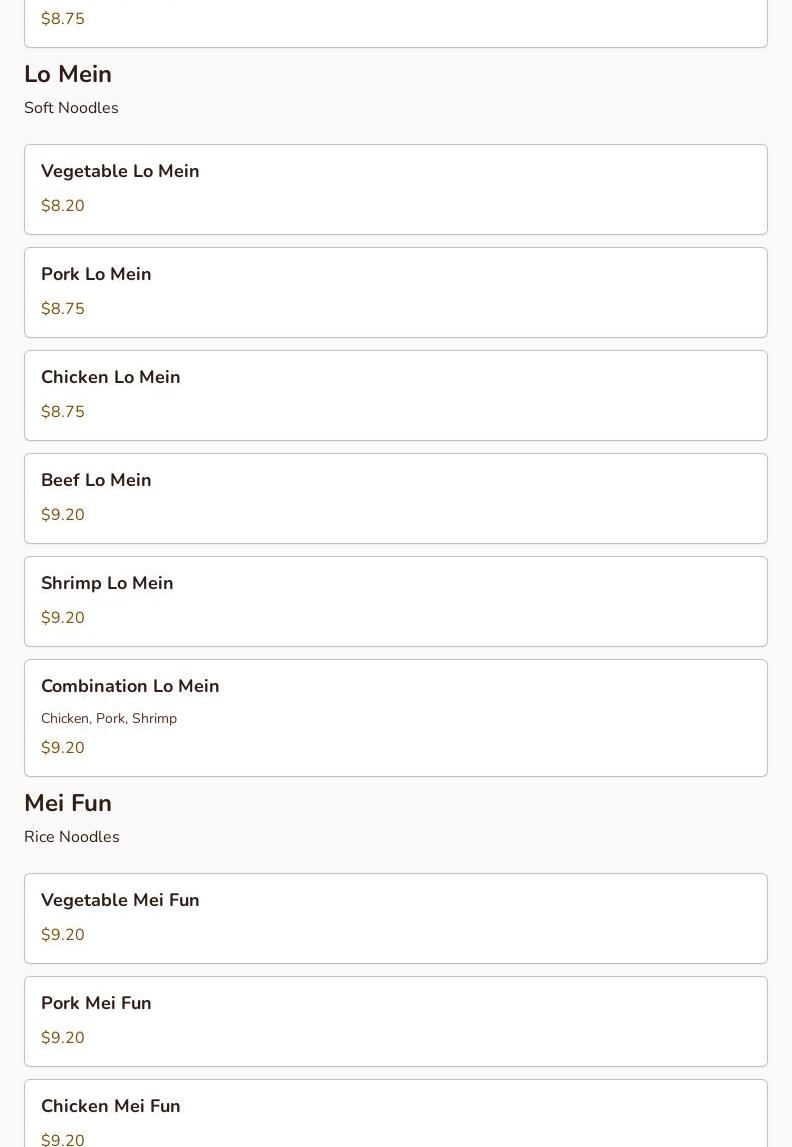
Task: Click the Chicken, Pork, Shrimp description text
Action: coord(109,718)
